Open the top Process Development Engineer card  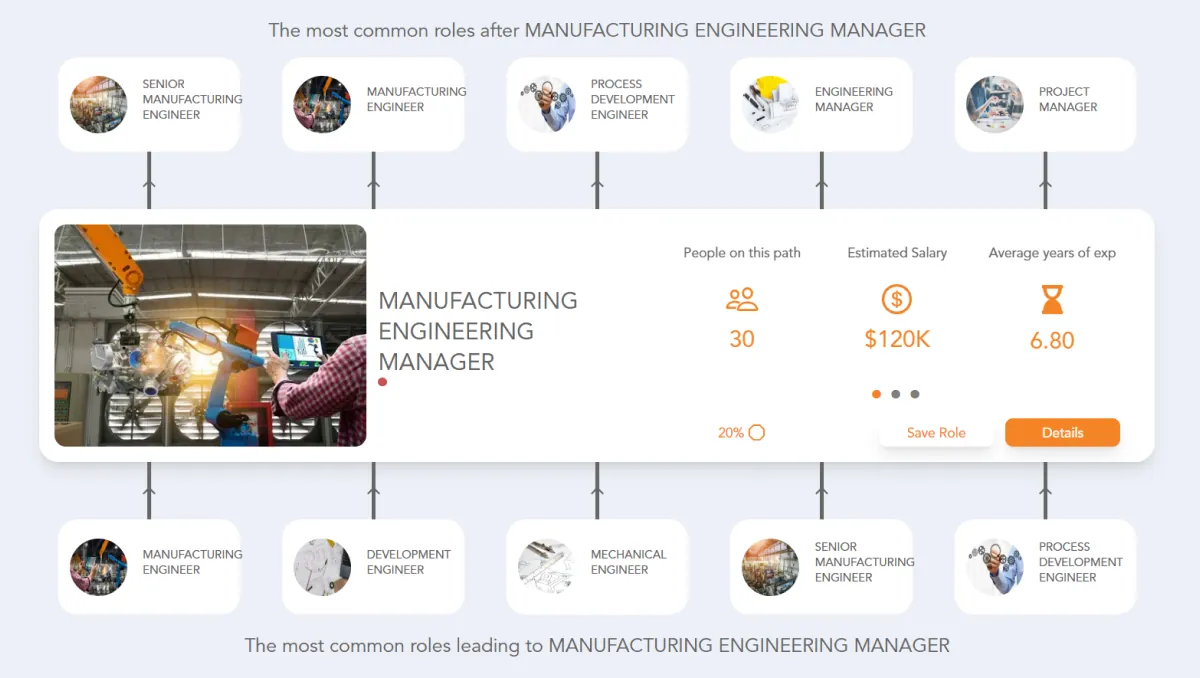coord(597,104)
